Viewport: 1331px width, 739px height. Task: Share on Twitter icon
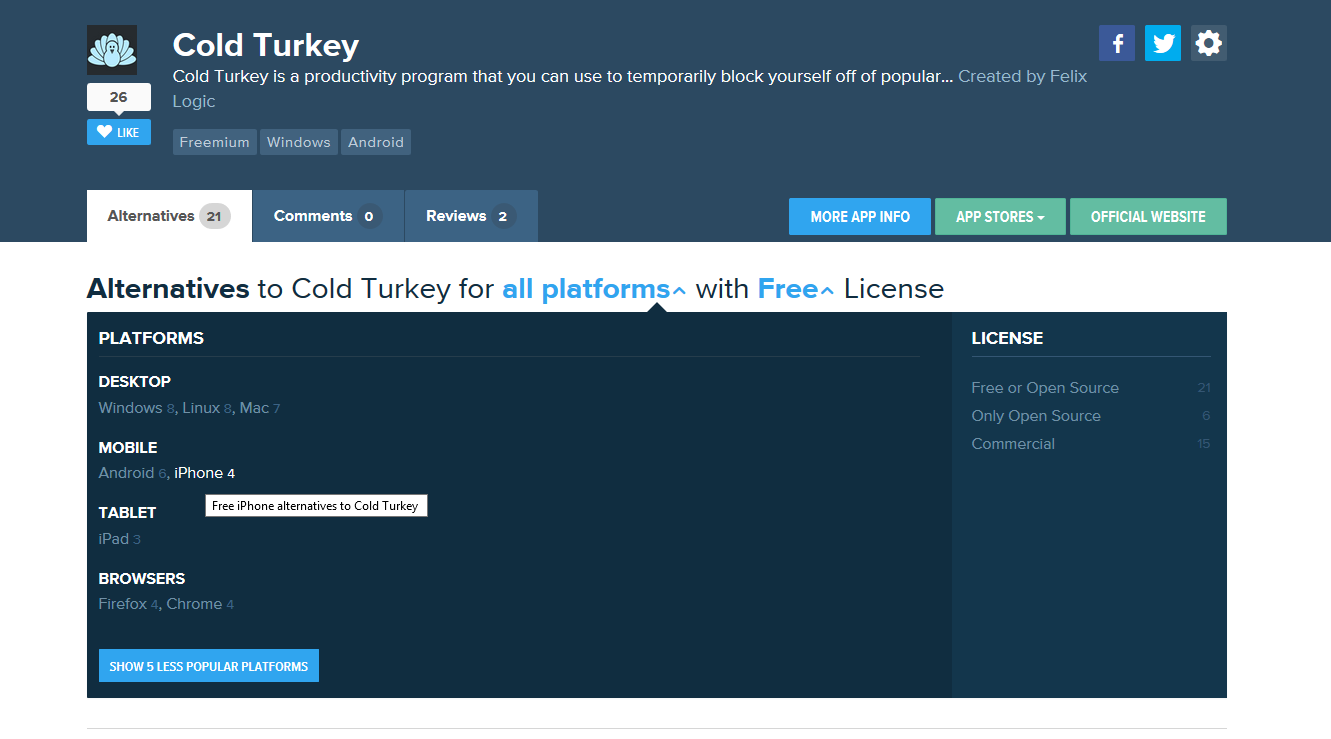click(x=1163, y=43)
